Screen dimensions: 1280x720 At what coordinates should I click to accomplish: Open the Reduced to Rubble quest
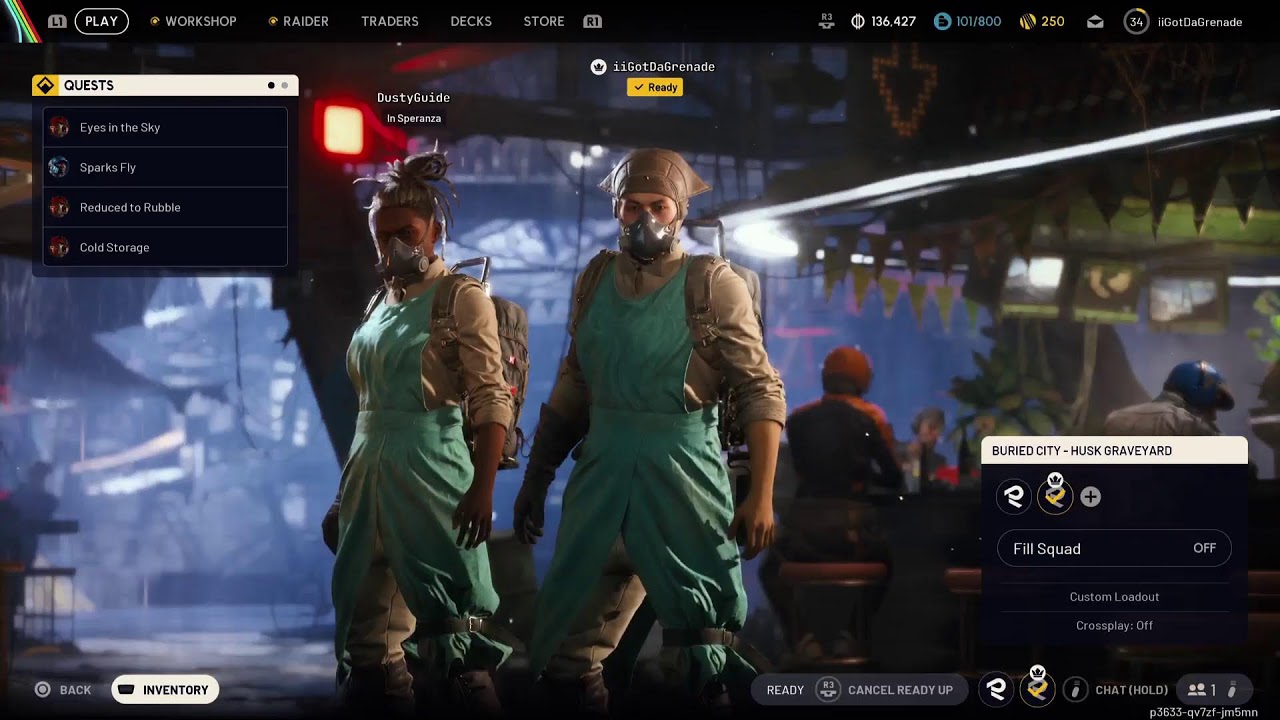[165, 207]
